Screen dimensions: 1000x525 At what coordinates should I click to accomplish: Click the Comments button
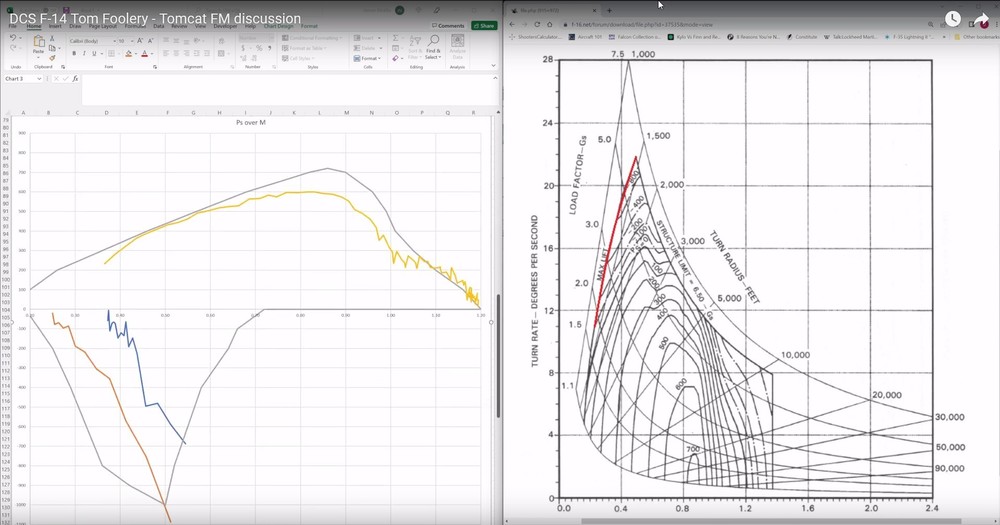click(448, 26)
